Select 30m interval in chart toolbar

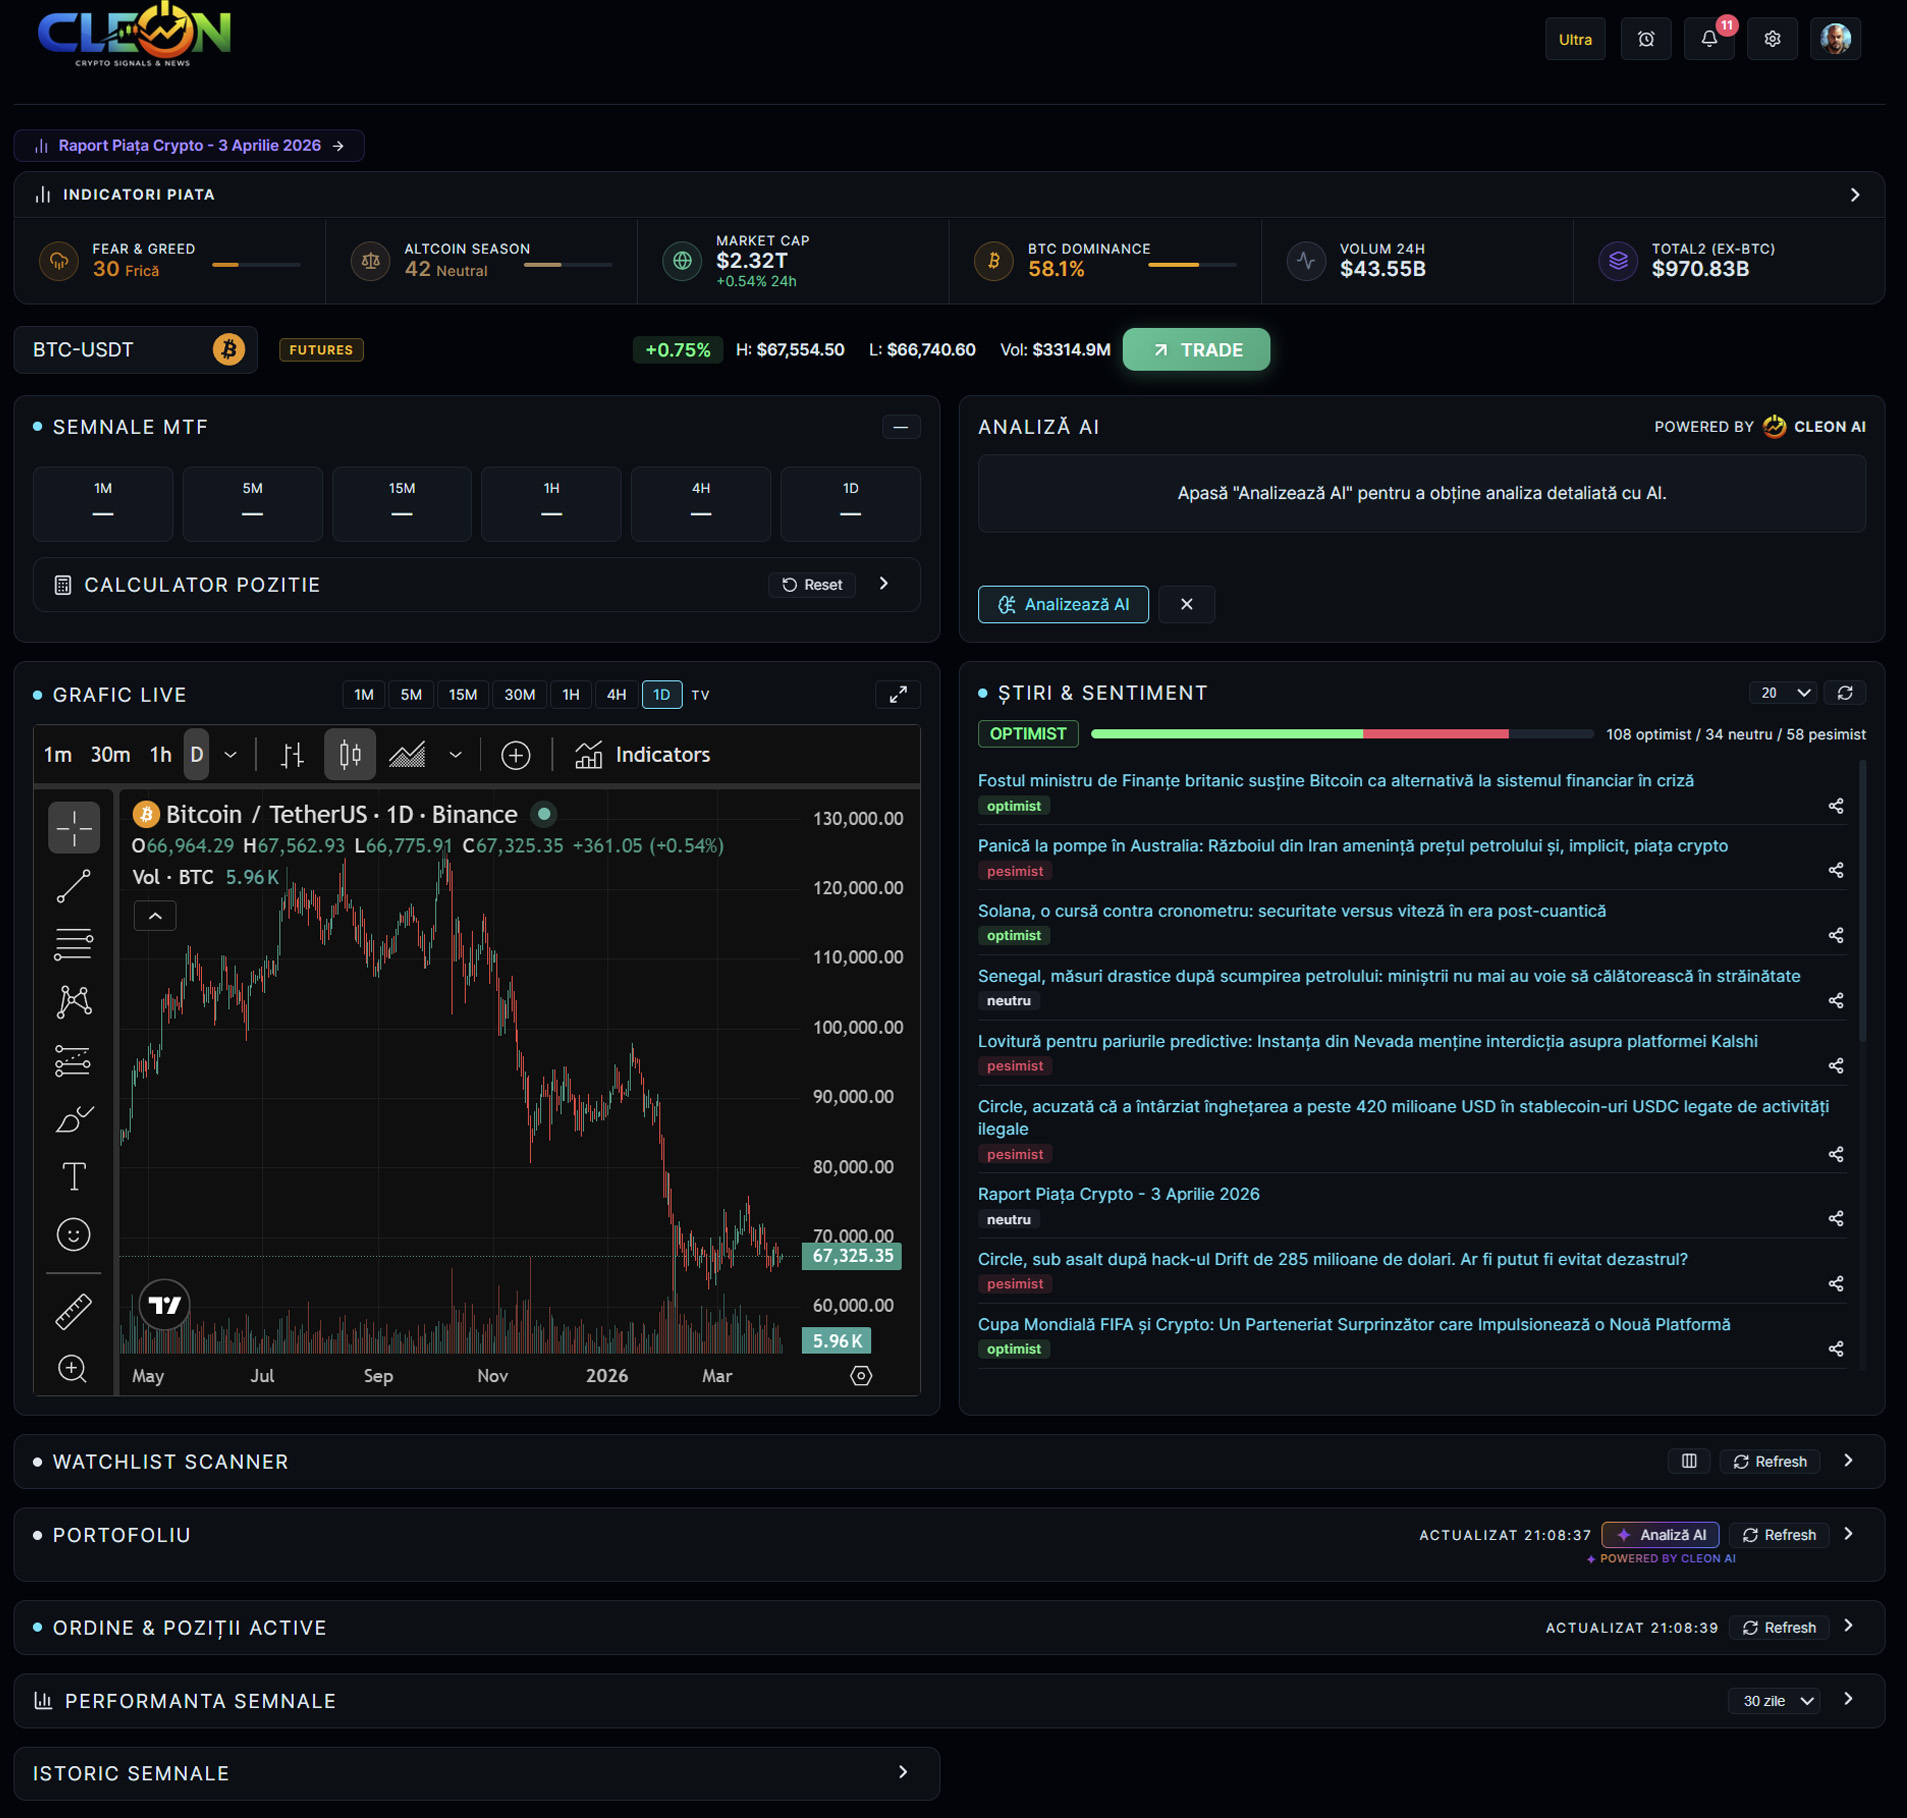tap(110, 755)
